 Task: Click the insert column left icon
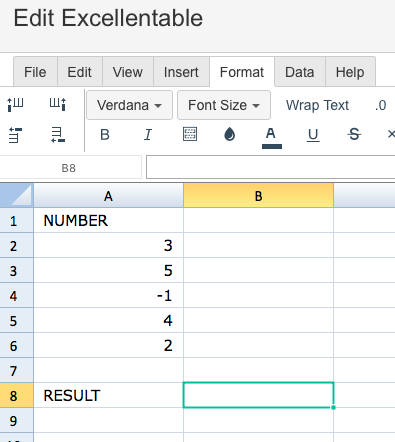pos(15,105)
